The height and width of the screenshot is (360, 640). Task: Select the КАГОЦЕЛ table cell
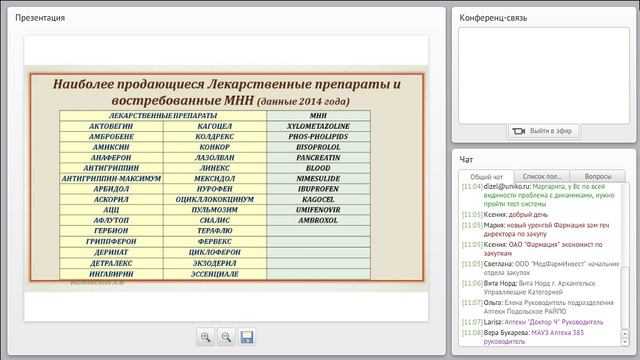click(x=215, y=126)
